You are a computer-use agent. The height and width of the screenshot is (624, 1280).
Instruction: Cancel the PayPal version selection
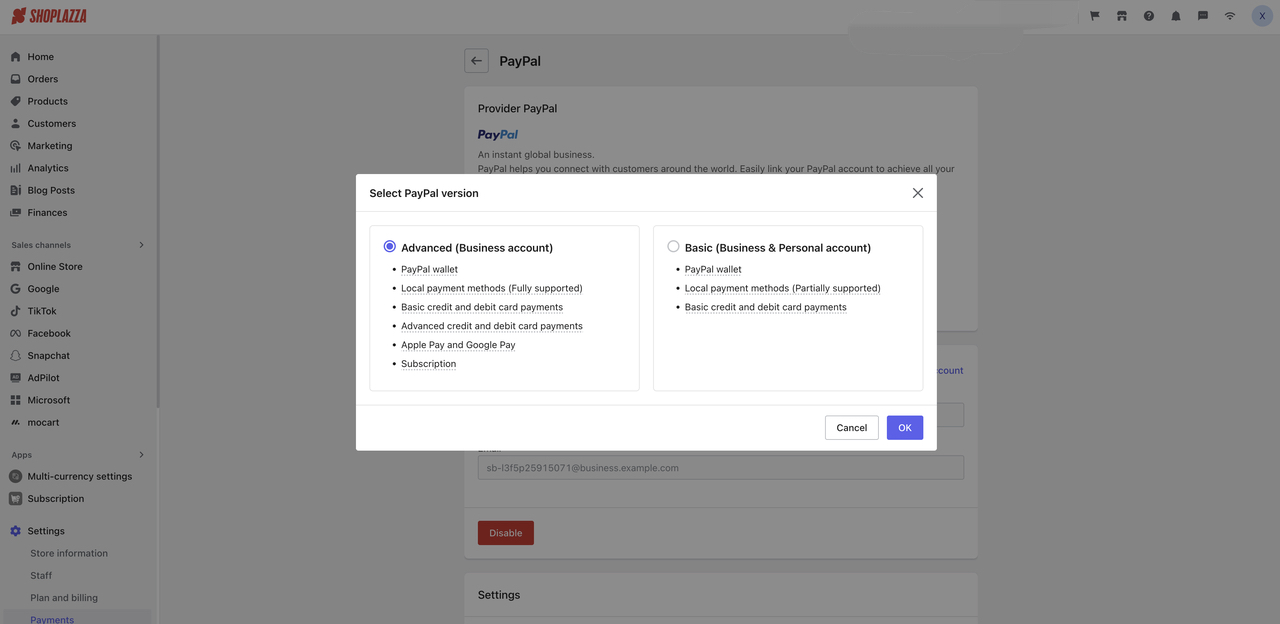(851, 426)
